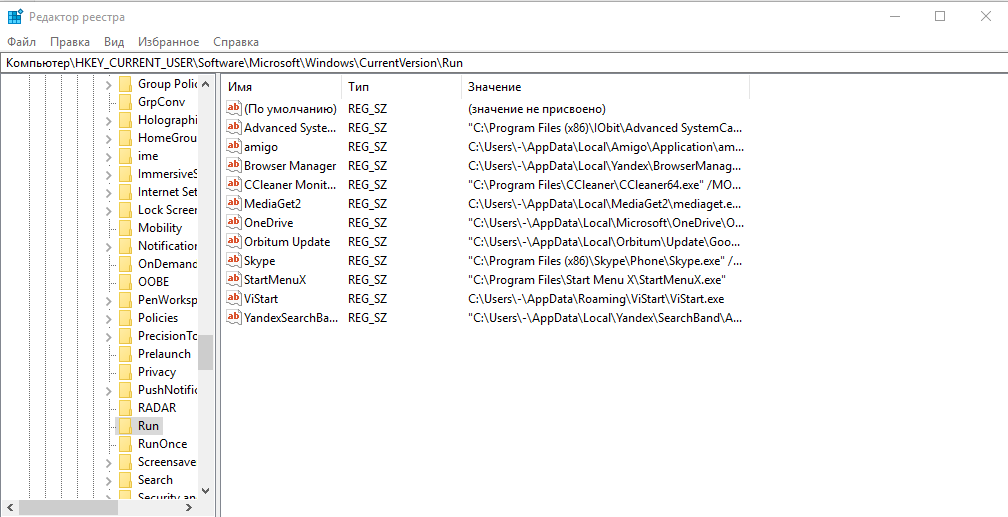Image resolution: width=1008 pixels, height=517 pixels.
Task: Click the (значение не присвоено) value
Action: point(537,109)
